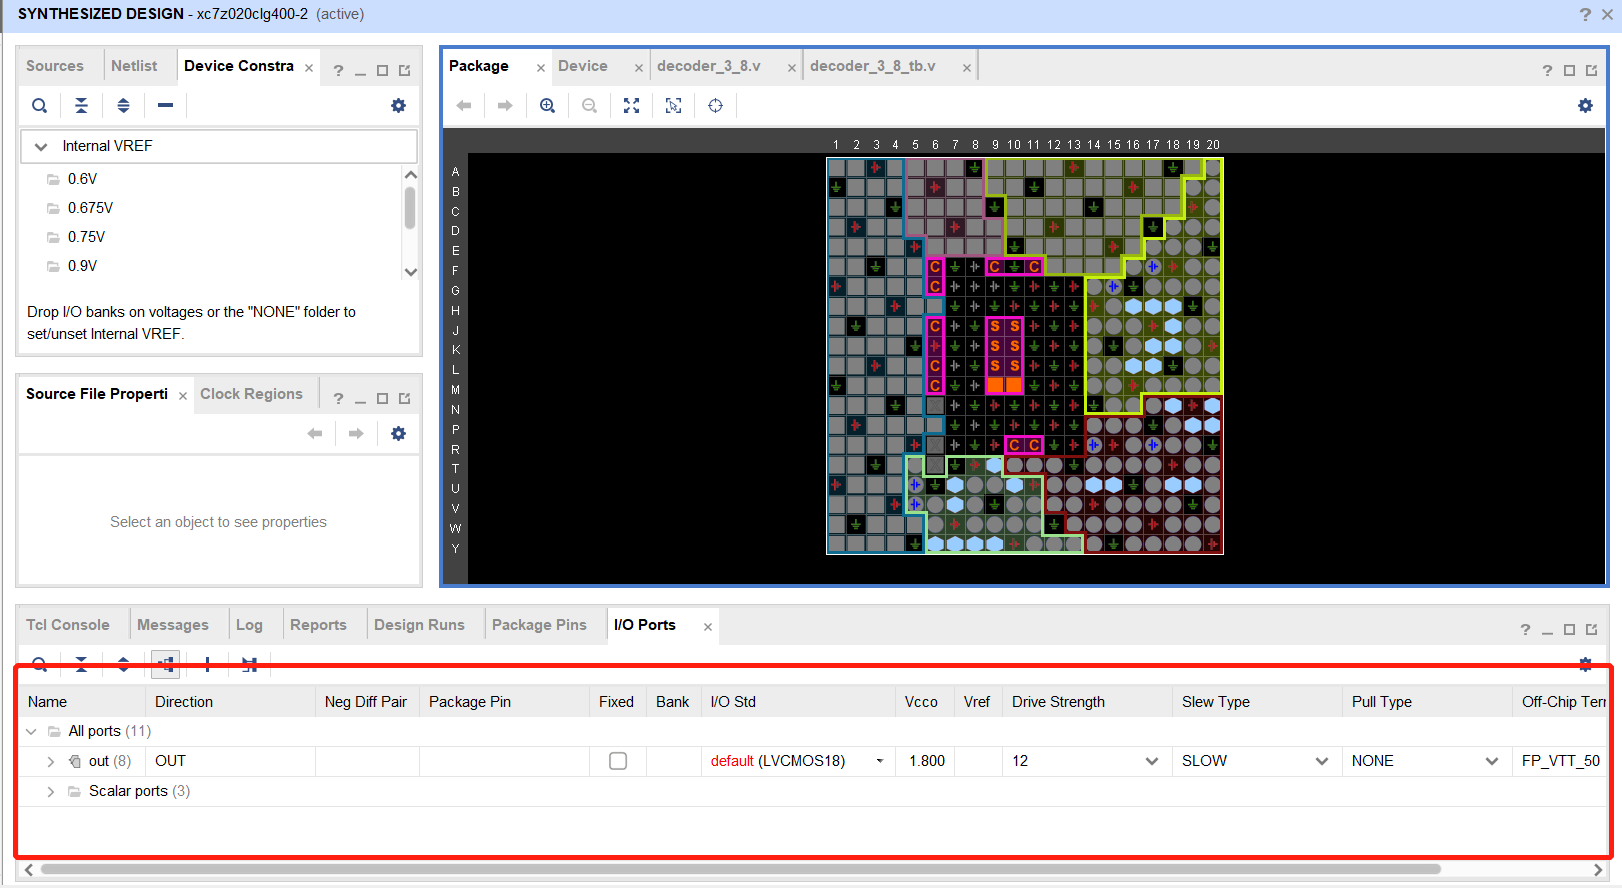Switch to Netlist tab

(x=134, y=66)
